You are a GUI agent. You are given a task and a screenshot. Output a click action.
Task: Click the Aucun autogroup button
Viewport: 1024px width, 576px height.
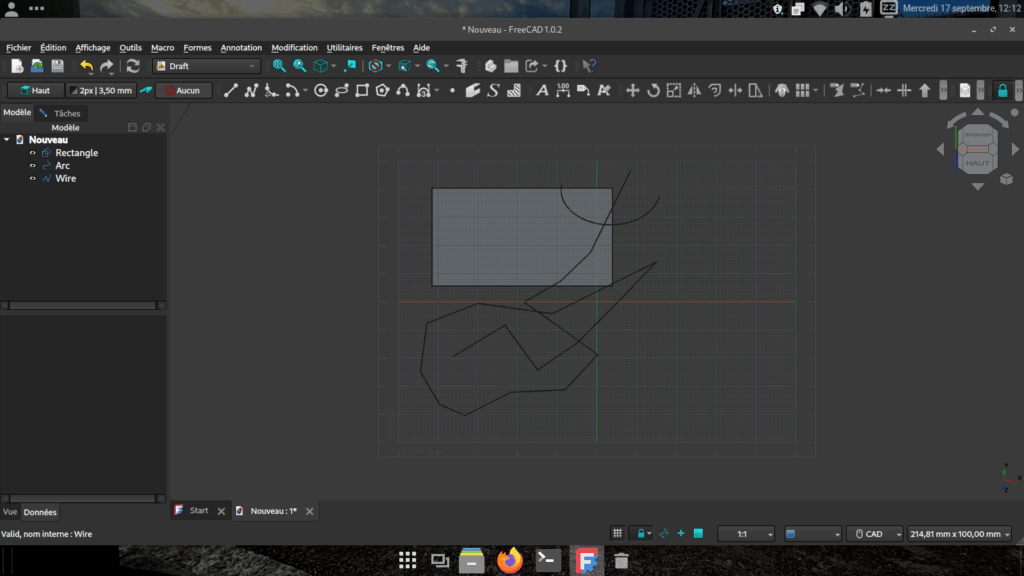(184, 91)
